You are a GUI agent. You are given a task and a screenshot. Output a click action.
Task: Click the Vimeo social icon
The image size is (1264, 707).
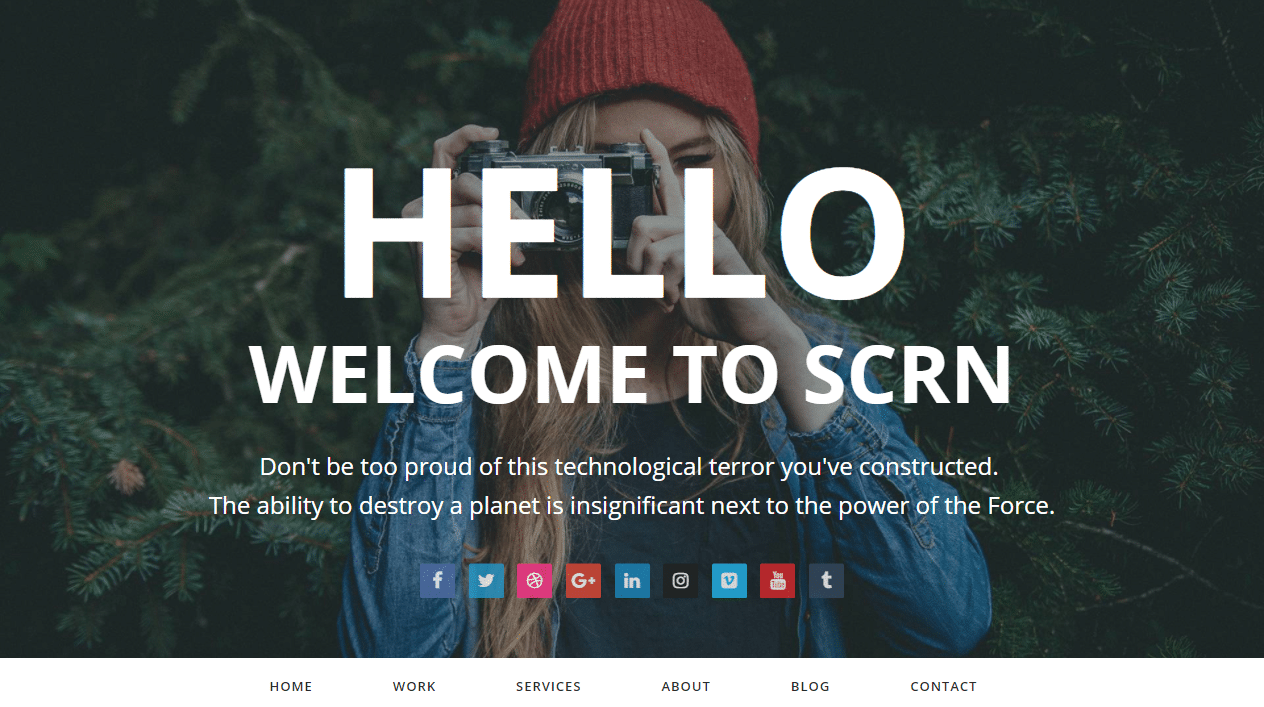coord(729,581)
